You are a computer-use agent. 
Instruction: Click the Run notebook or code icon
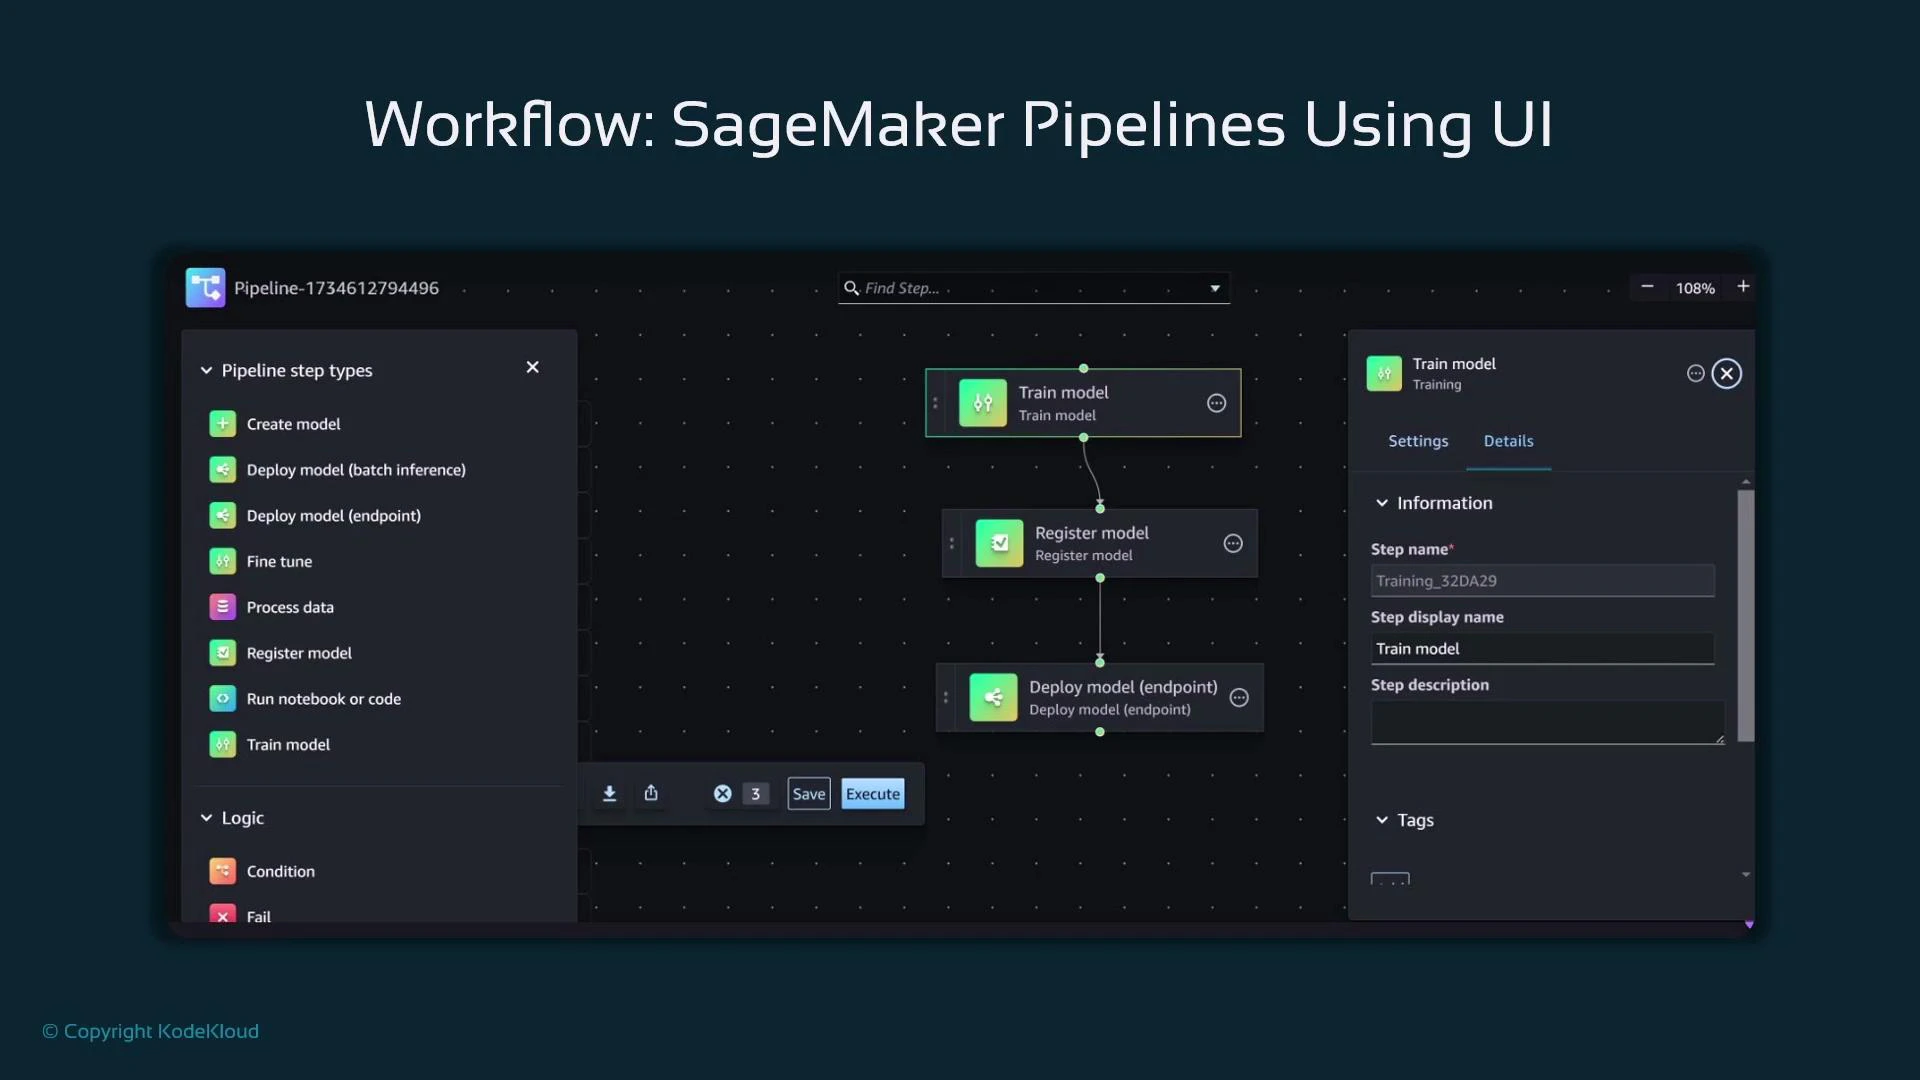222,698
